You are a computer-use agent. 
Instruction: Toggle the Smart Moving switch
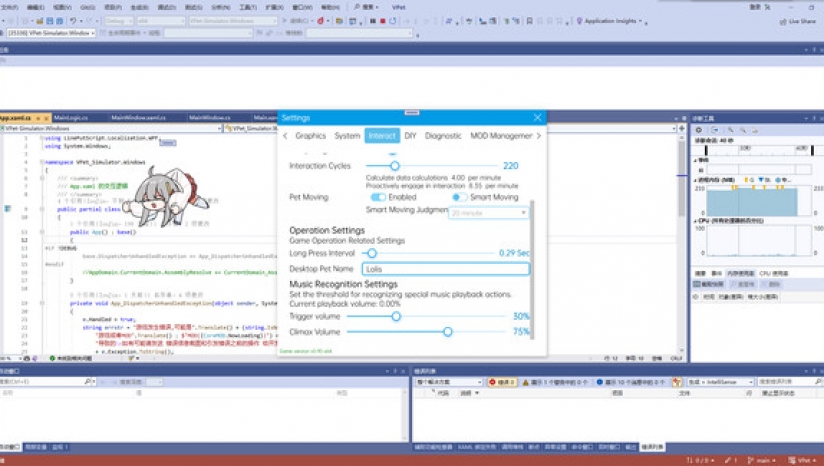tap(458, 198)
